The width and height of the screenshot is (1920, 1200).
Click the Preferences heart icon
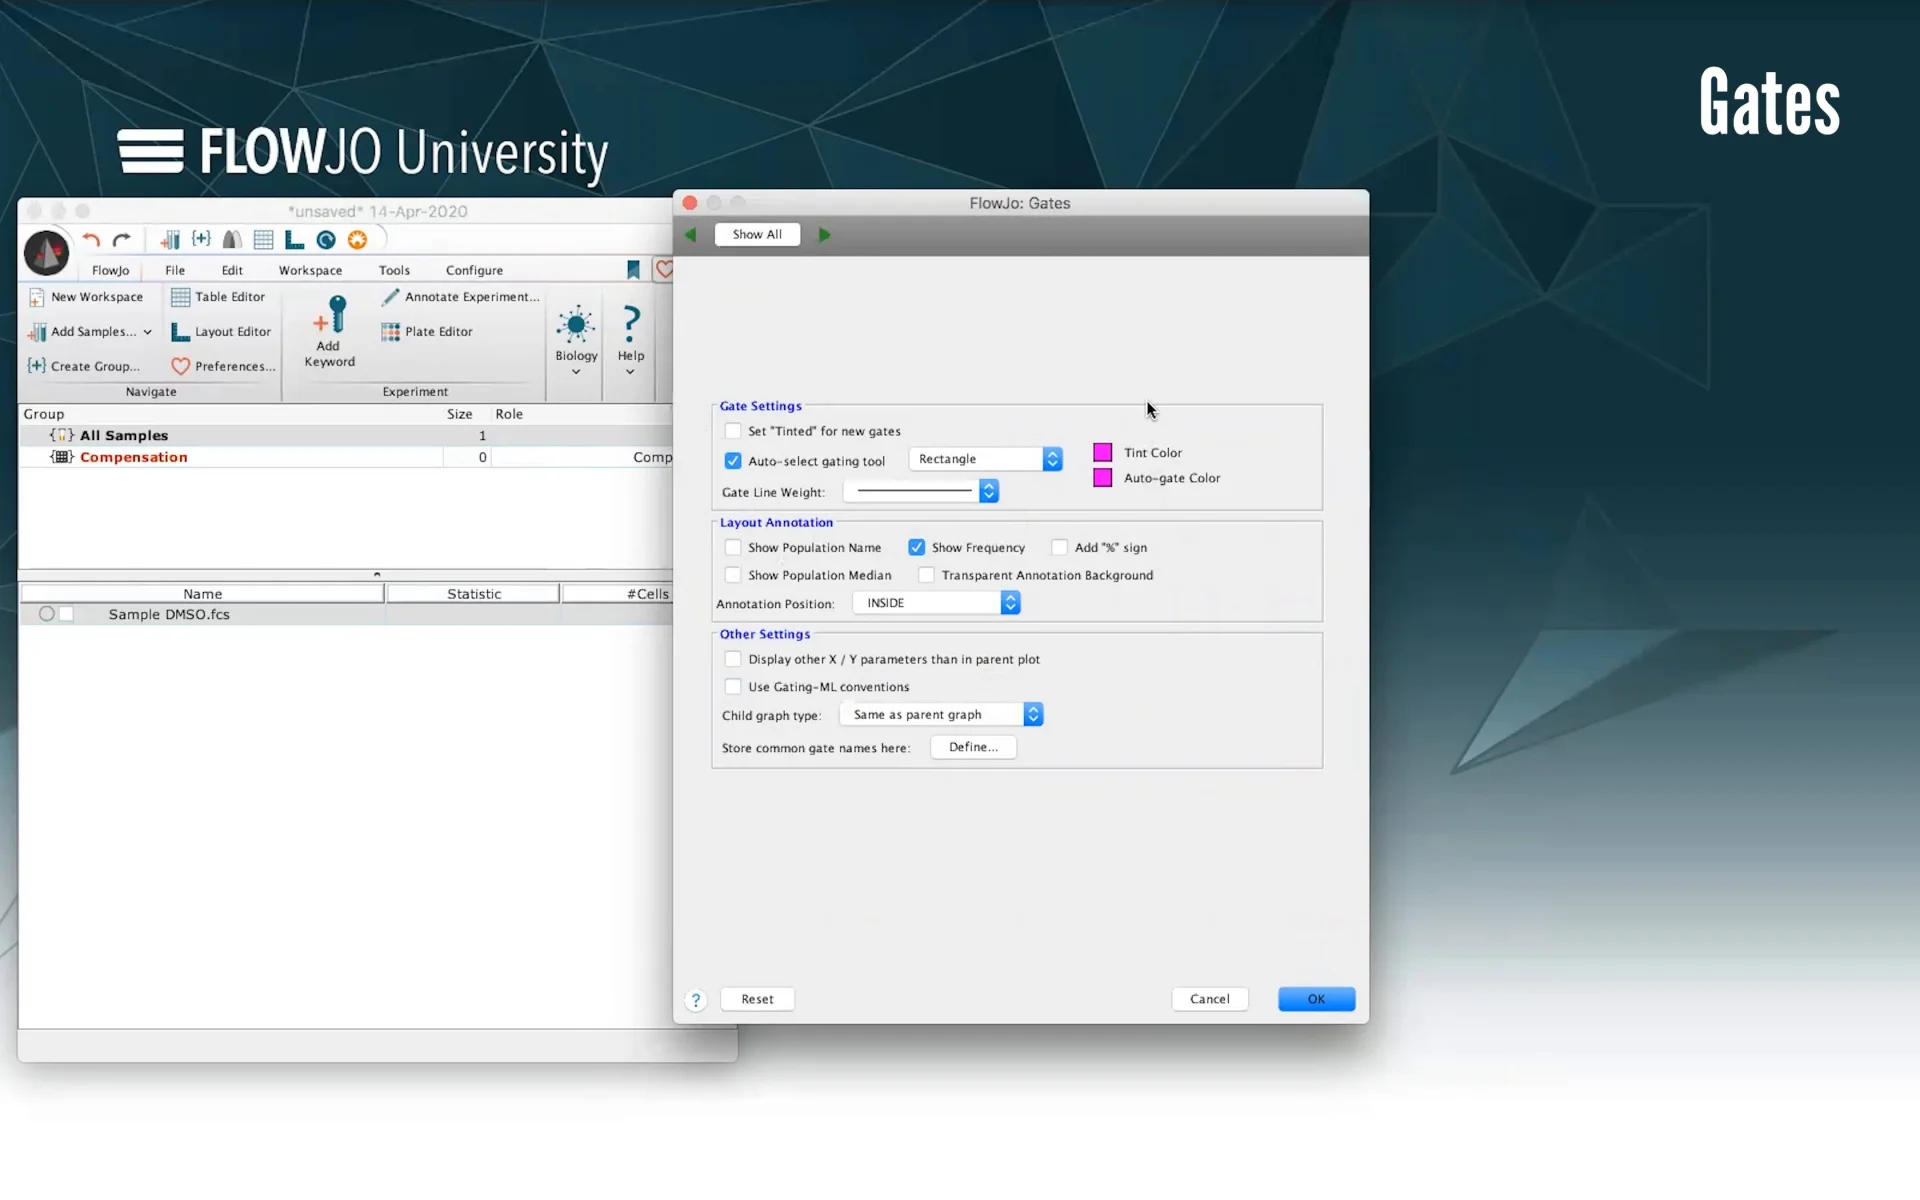point(181,366)
